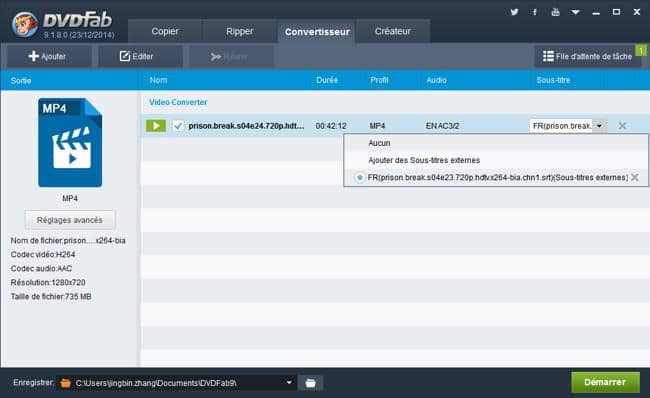Click the Sortie panel header
This screenshot has height=398, width=650.
[21, 80]
